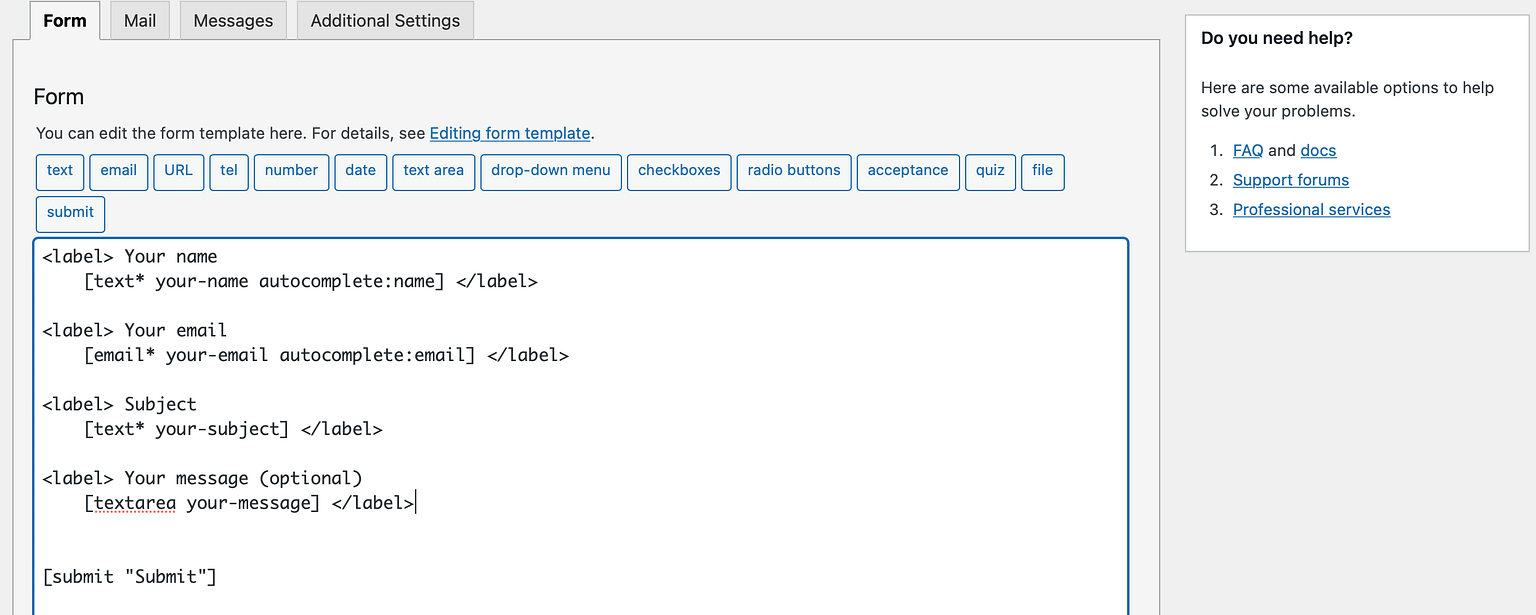Click the URL tag button

coord(179,171)
